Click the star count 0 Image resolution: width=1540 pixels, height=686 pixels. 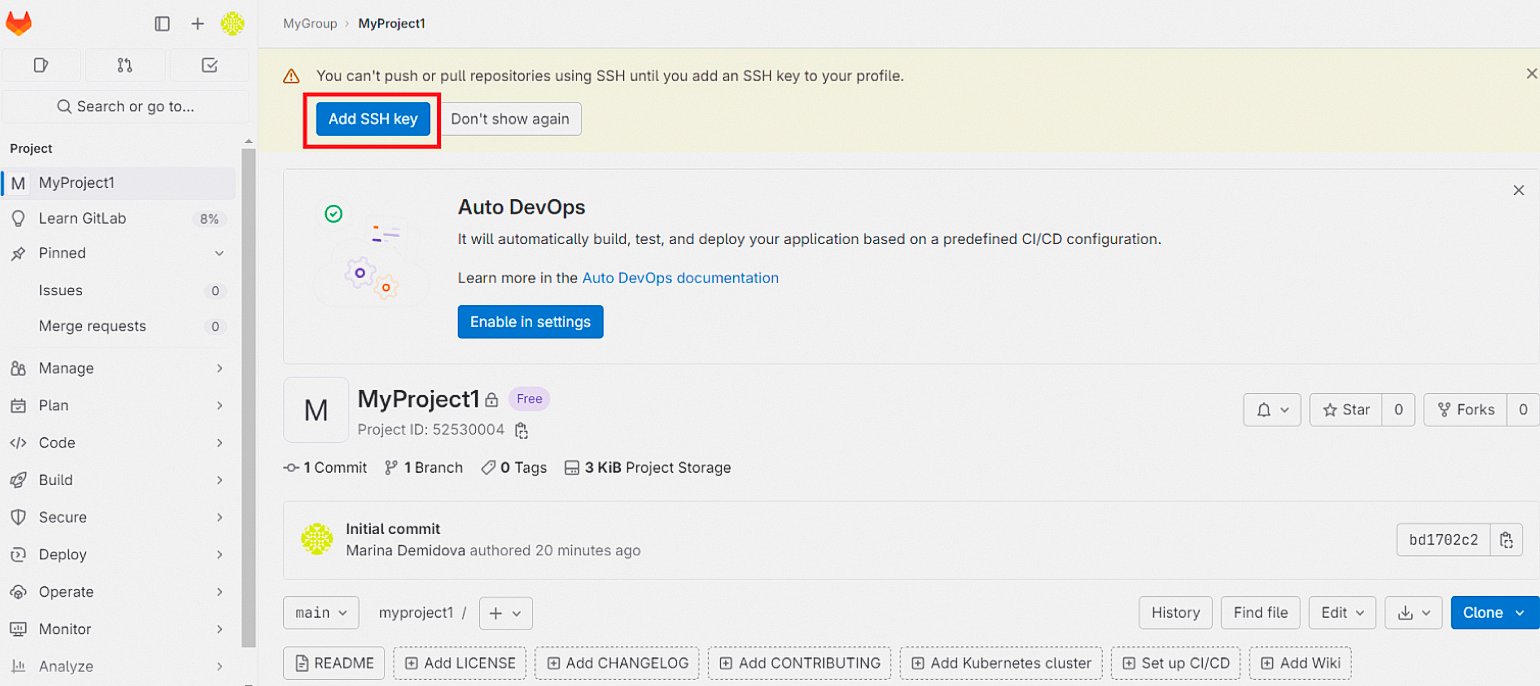(x=1398, y=410)
